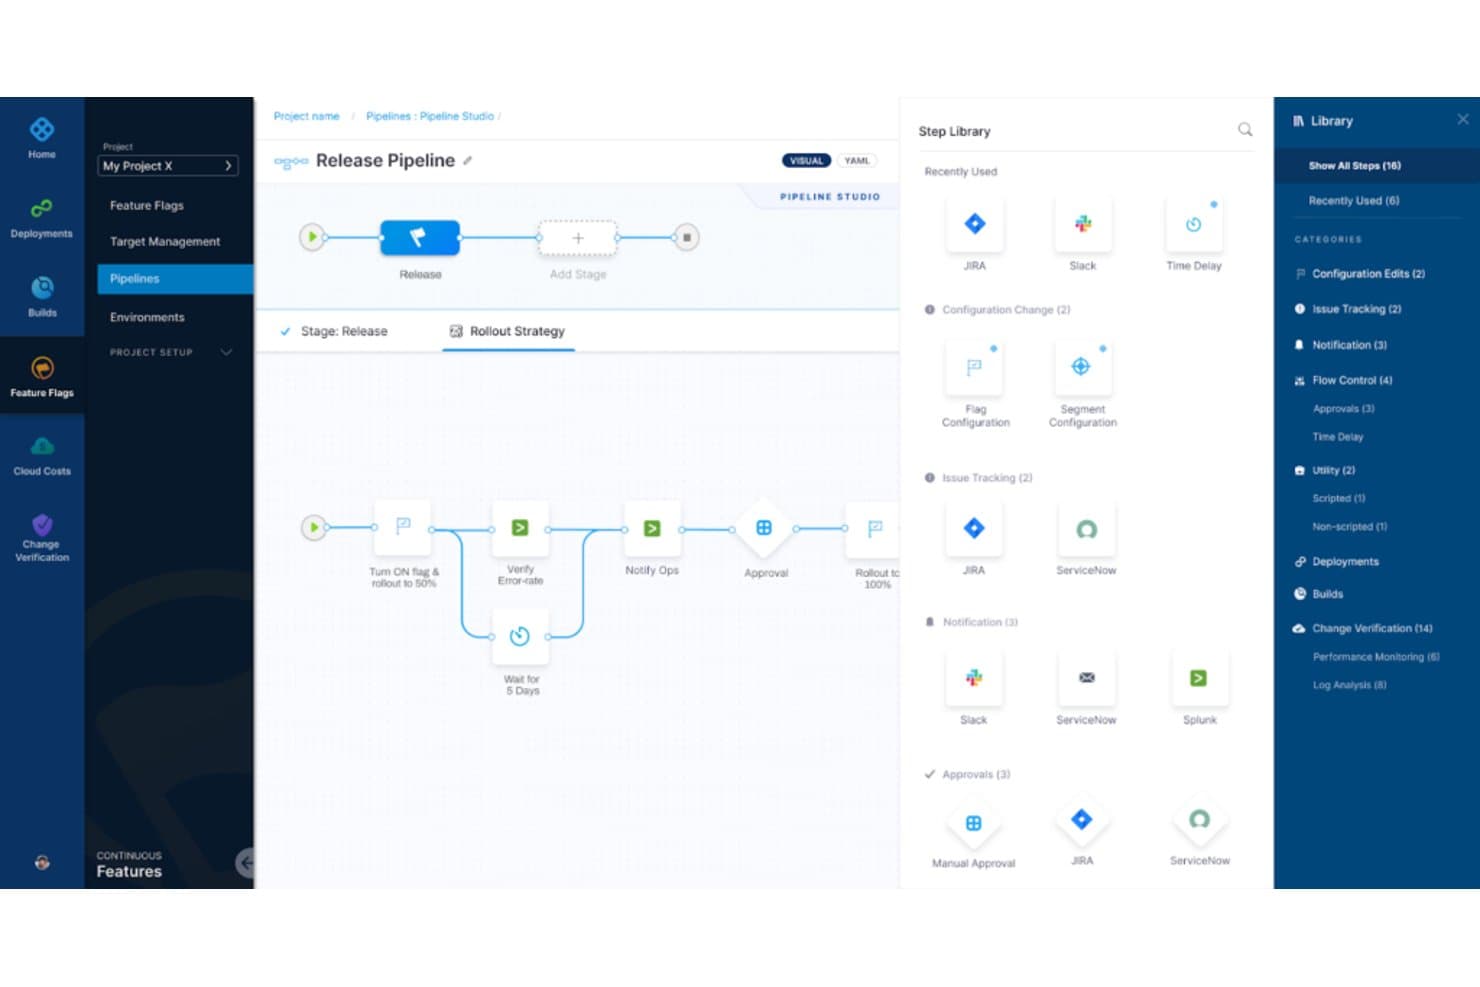The width and height of the screenshot is (1480, 987).
Task: Click the user avatar at the rail bottom
Action: click(42, 862)
